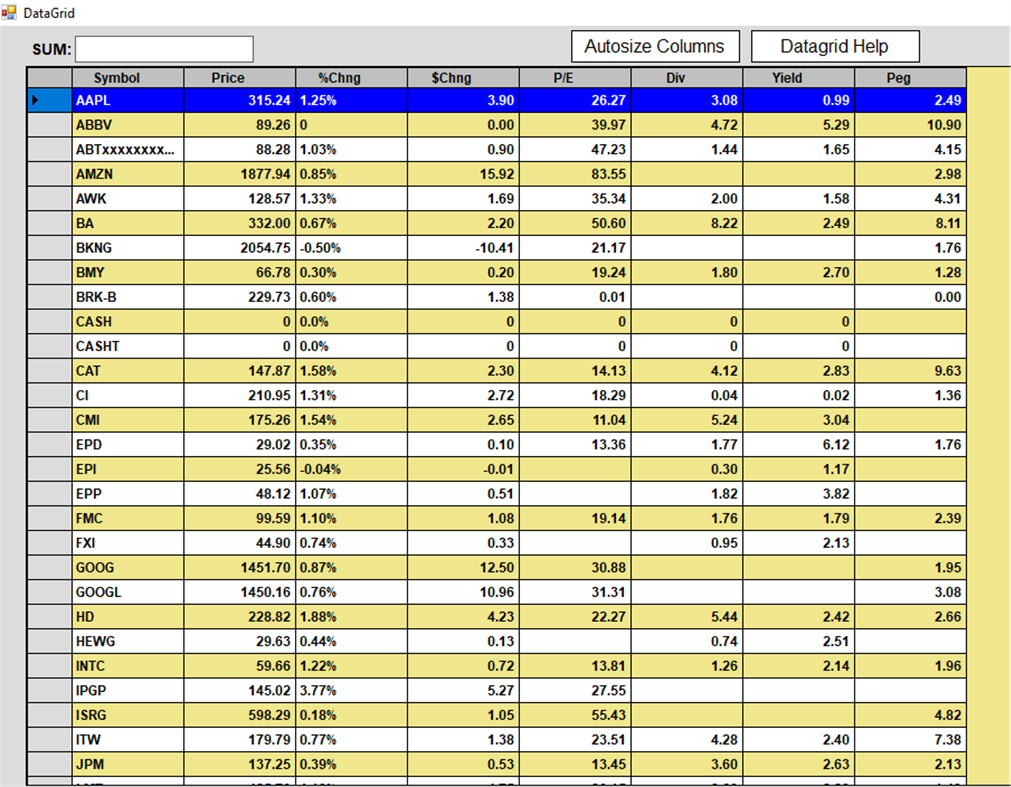Select FXI price 44.90
This screenshot has width=1011, height=787.
240,543
